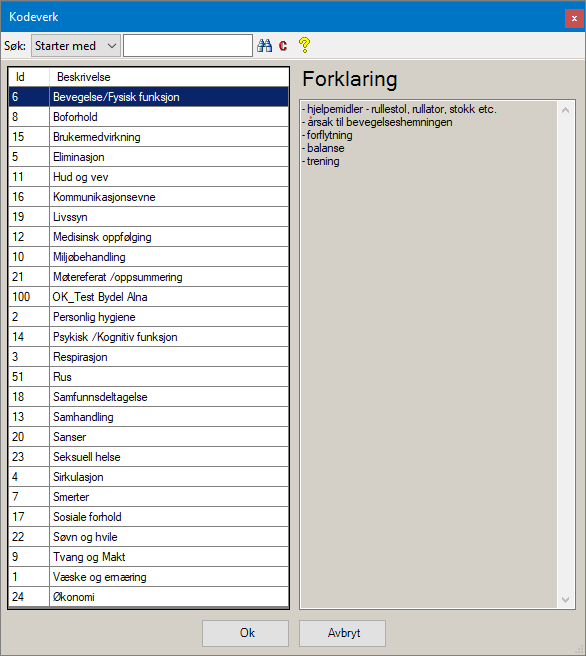This screenshot has width=586, height=656.
Task: Open help with the yellow question mark
Action: coord(305,45)
